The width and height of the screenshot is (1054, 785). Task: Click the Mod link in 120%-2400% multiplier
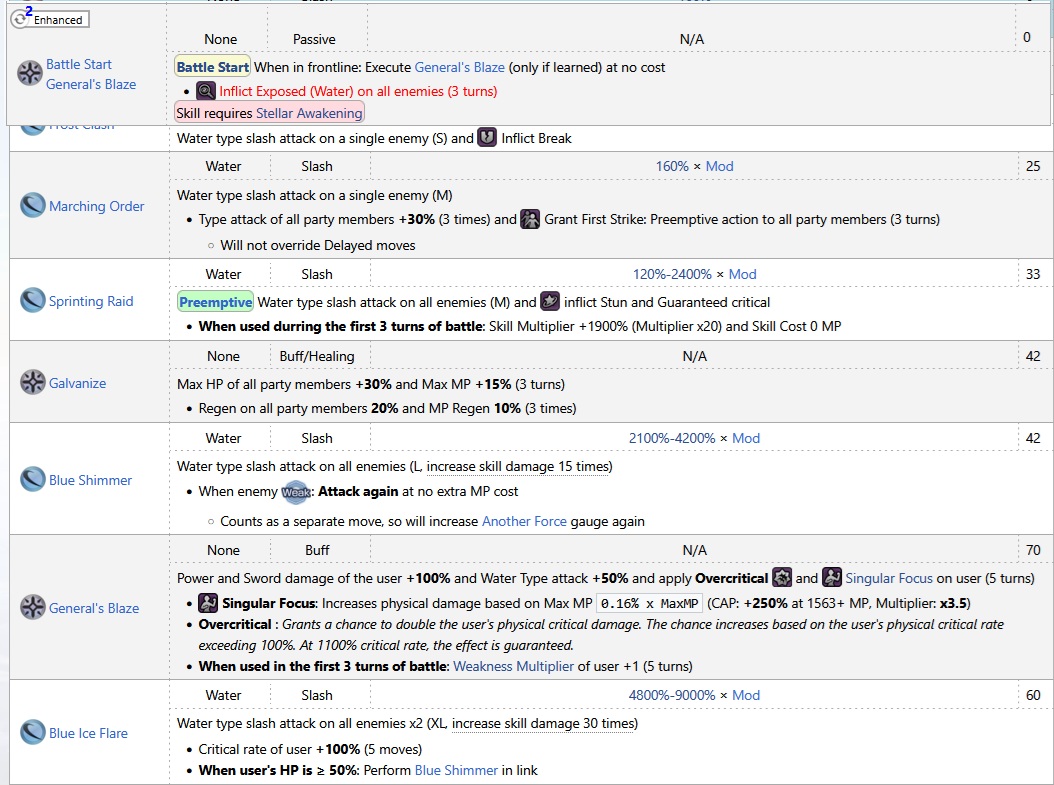742,274
